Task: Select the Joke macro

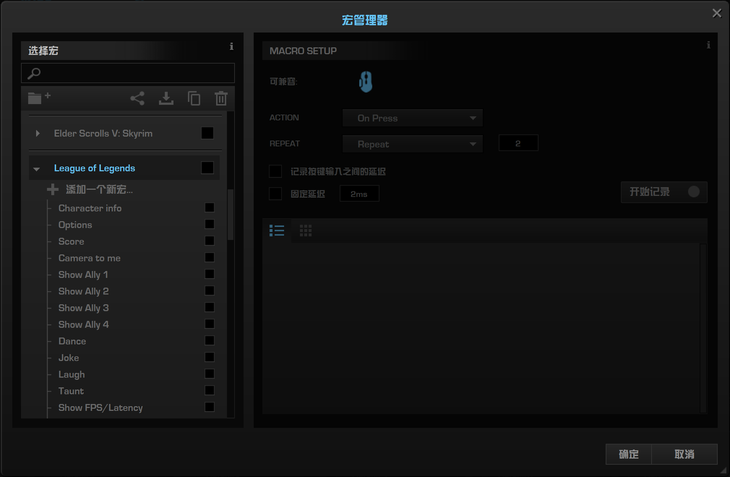Action: point(68,358)
